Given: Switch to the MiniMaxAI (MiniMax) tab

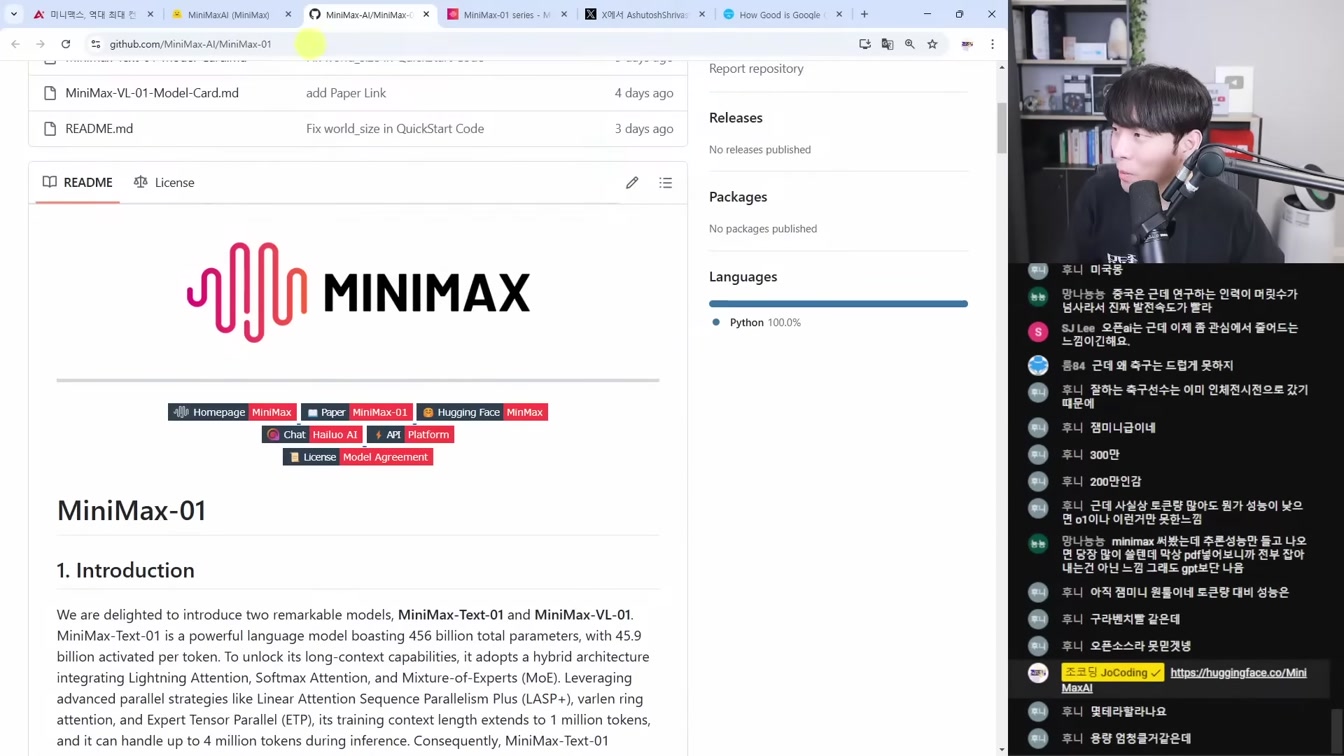Looking at the screenshot, I should coord(230,15).
